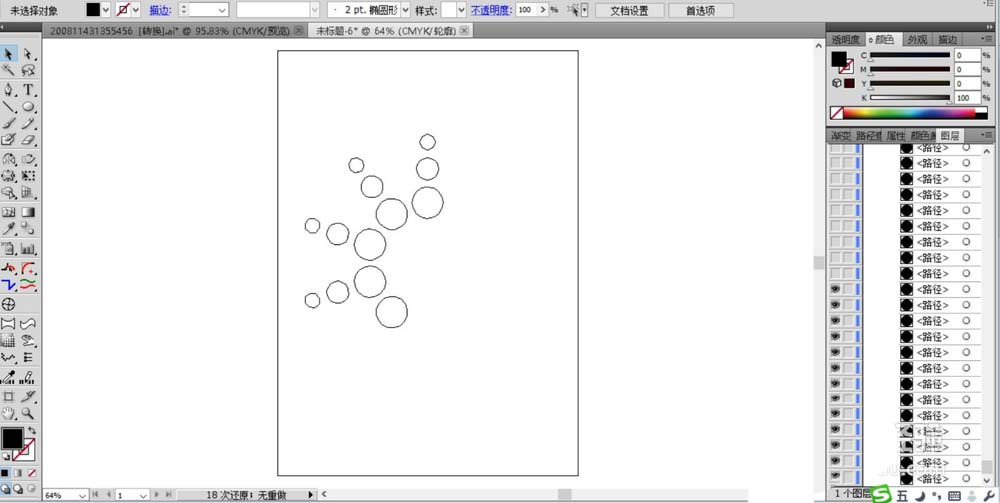Open the artboard number dropdown
1000x503 pixels.
click(x=143, y=495)
